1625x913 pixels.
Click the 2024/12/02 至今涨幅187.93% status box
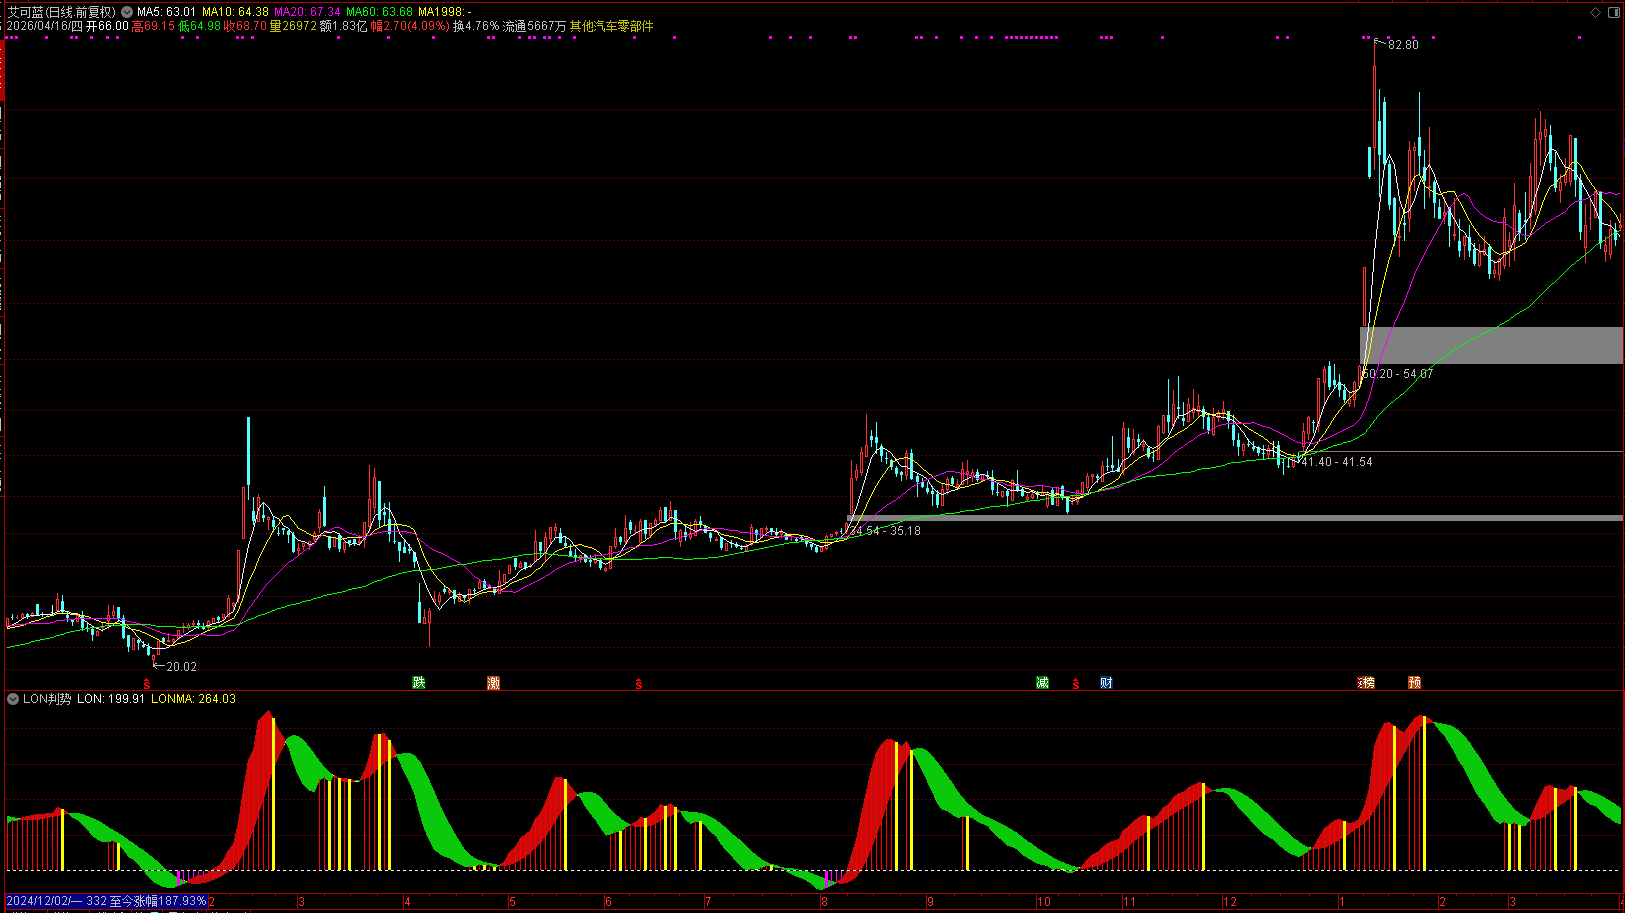[x=106, y=901]
